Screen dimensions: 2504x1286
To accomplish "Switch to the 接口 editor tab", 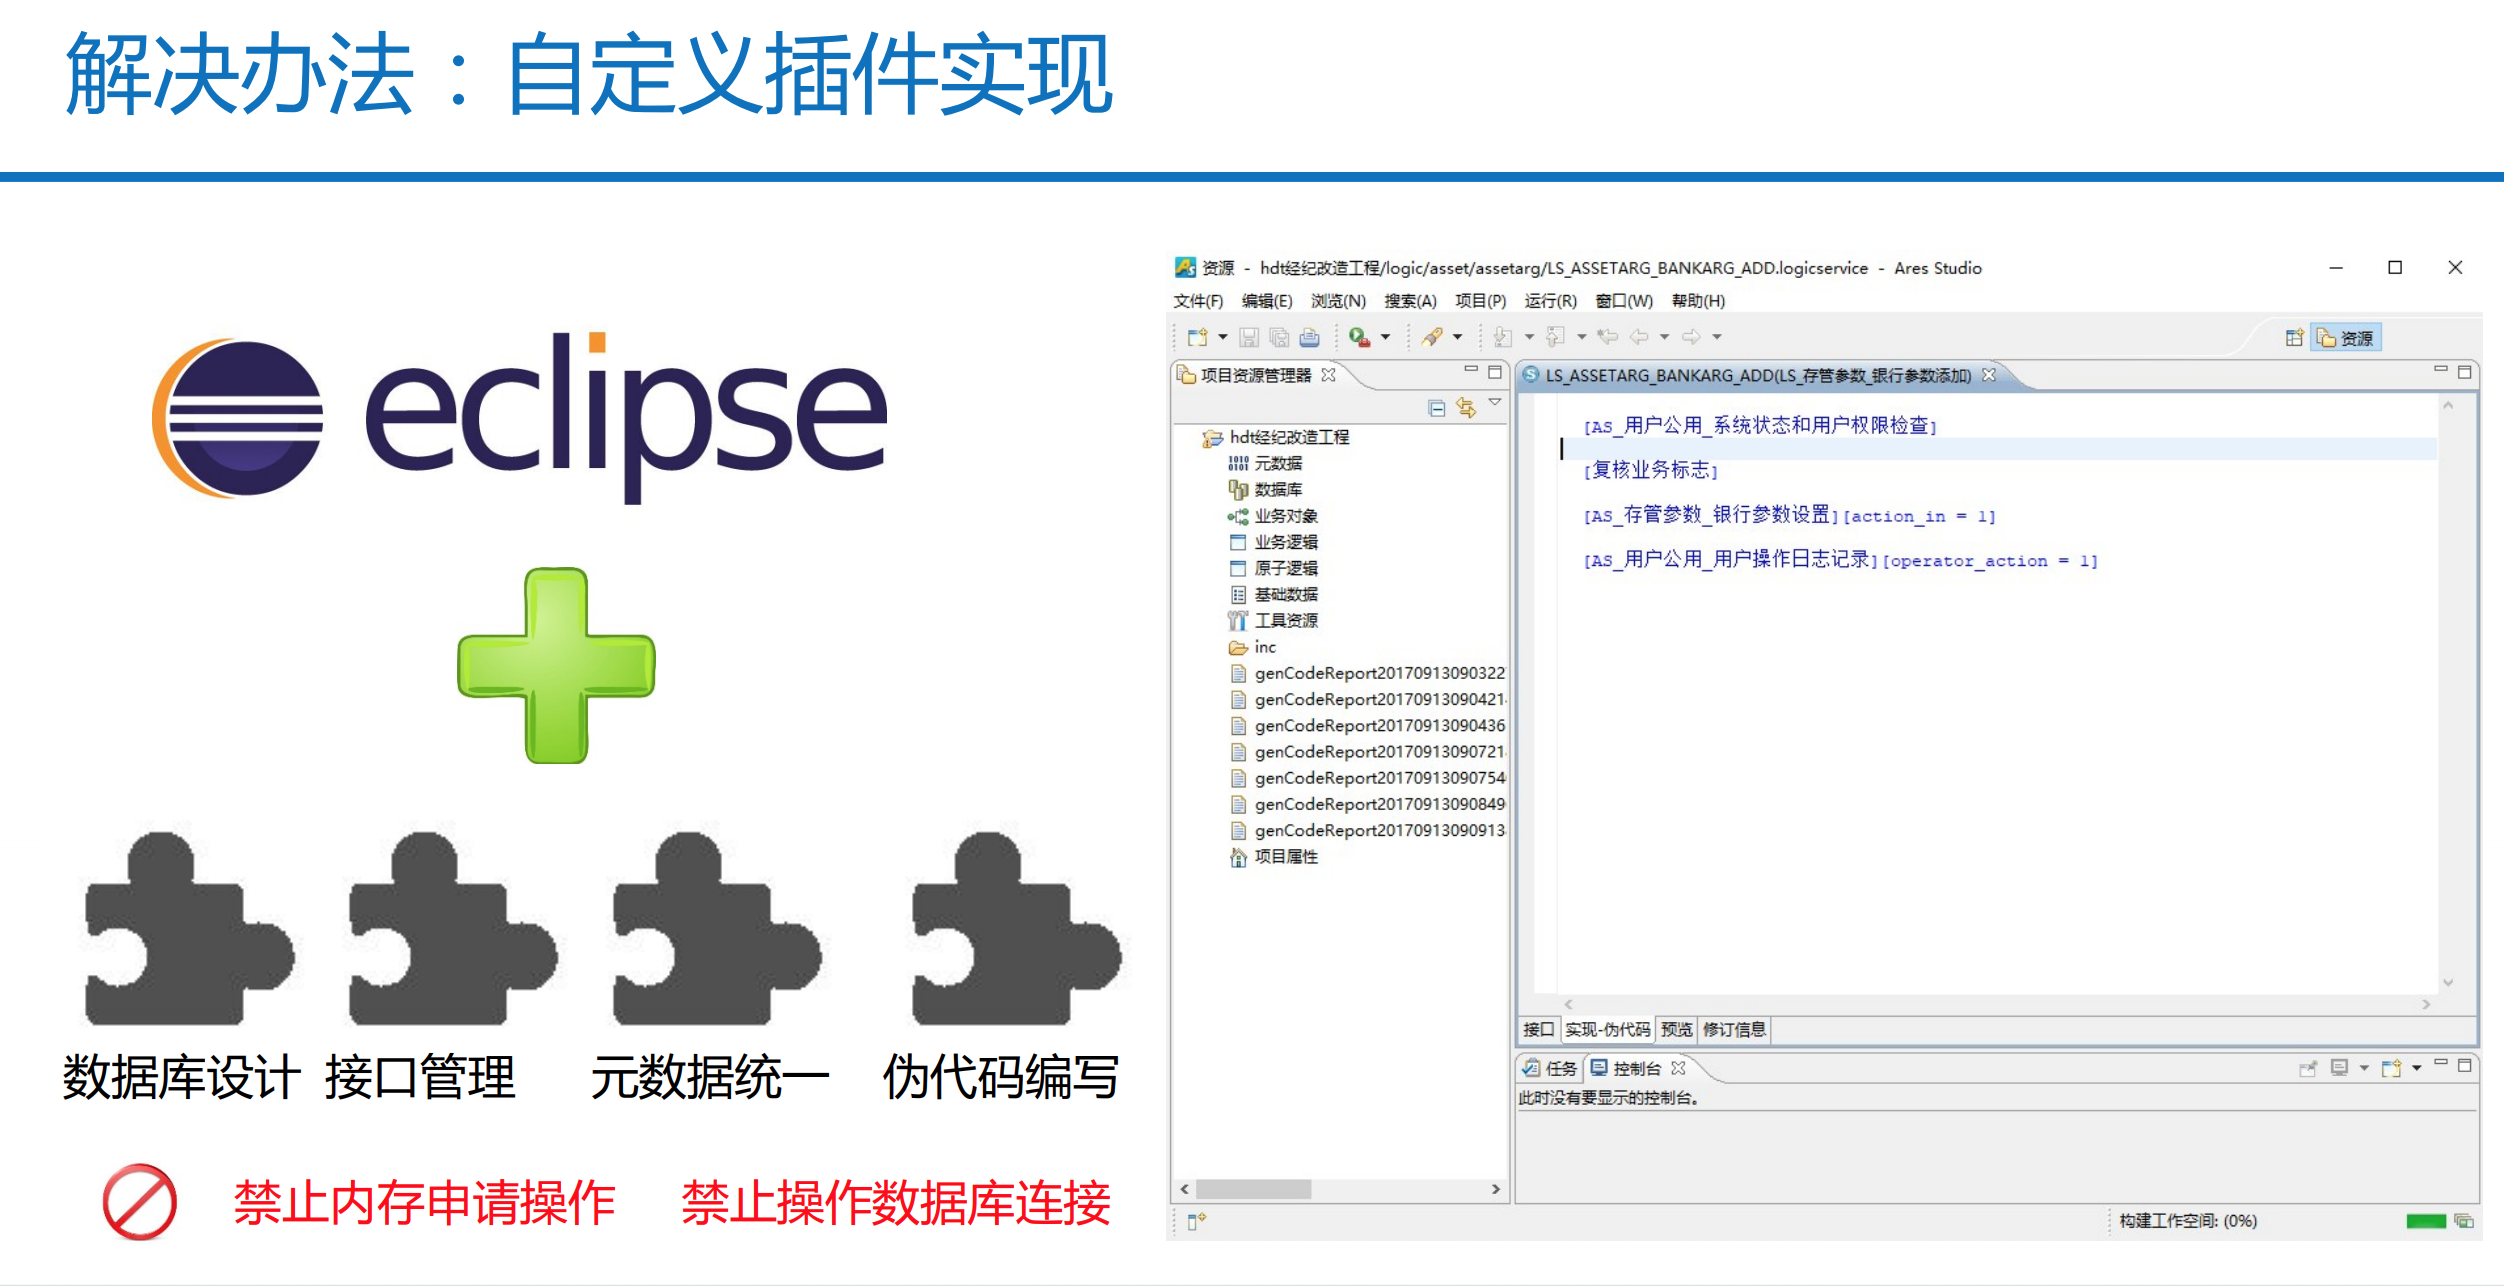I will point(1538,1030).
